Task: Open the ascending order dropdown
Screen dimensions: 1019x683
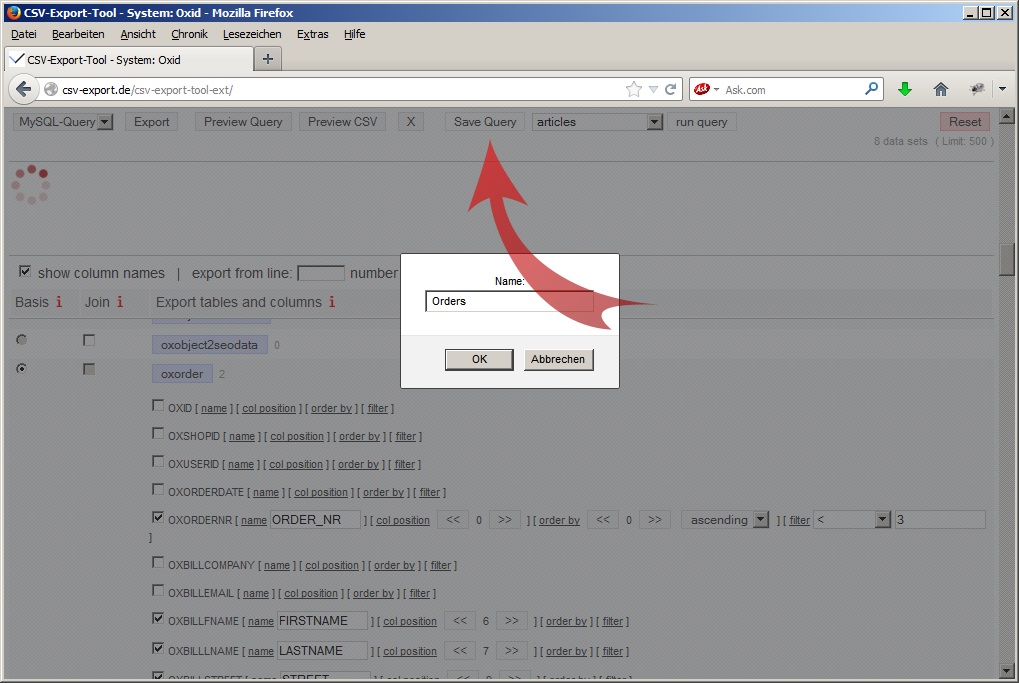Action: pyautogui.click(x=725, y=520)
